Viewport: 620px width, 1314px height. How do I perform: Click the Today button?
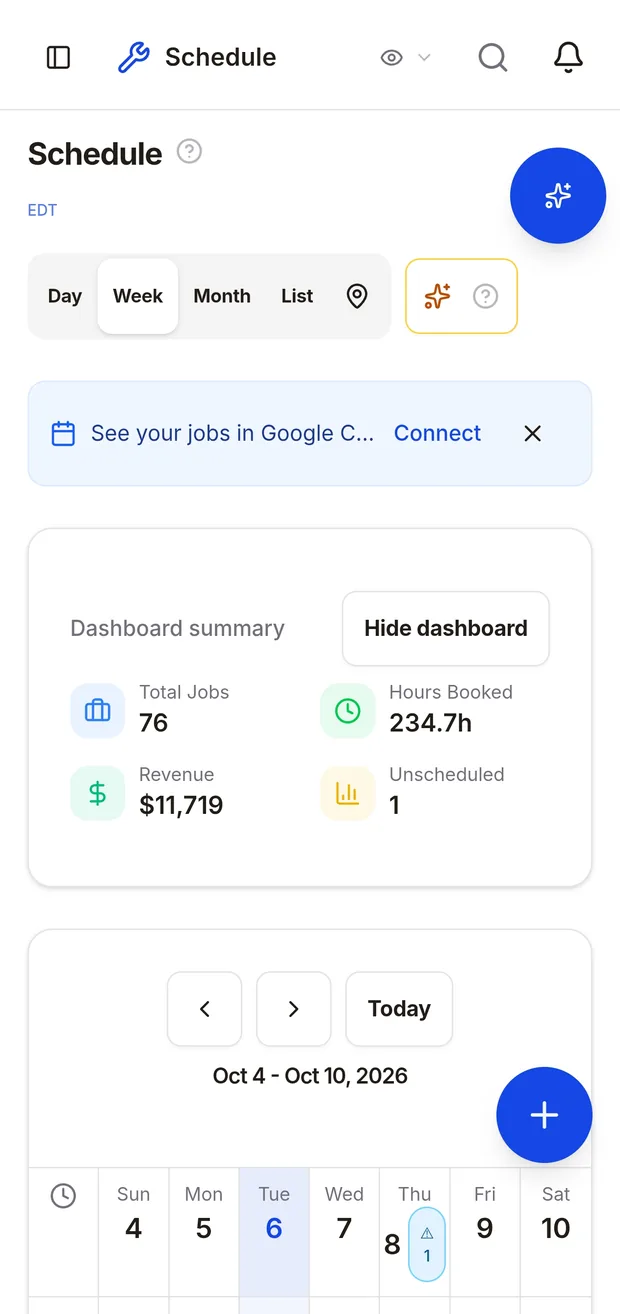399,1009
